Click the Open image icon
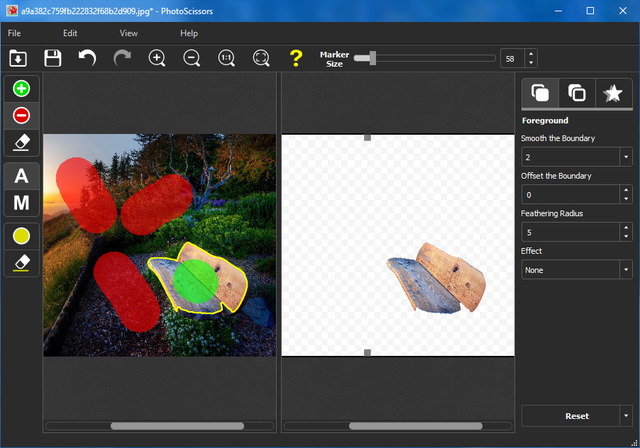 click(18, 59)
